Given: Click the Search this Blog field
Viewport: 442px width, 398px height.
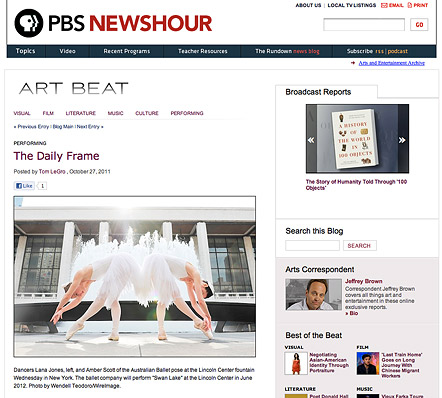Looking at the screenshot, I should click(x=312, y=245).
